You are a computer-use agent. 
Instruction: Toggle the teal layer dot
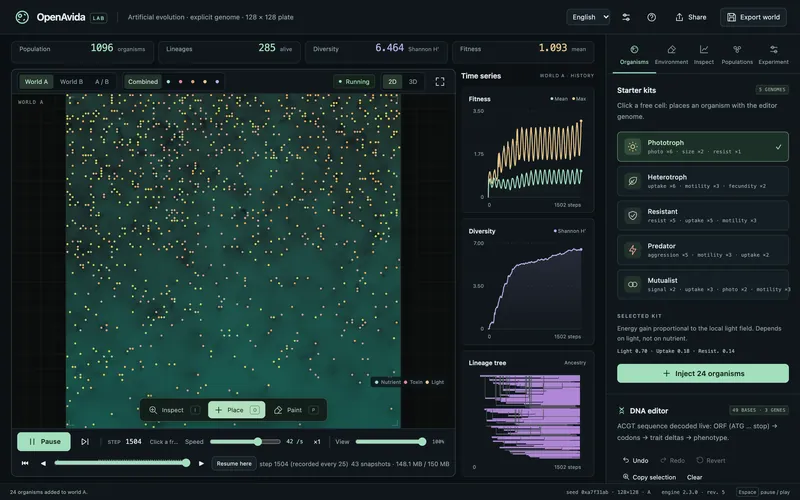[168, 82]
